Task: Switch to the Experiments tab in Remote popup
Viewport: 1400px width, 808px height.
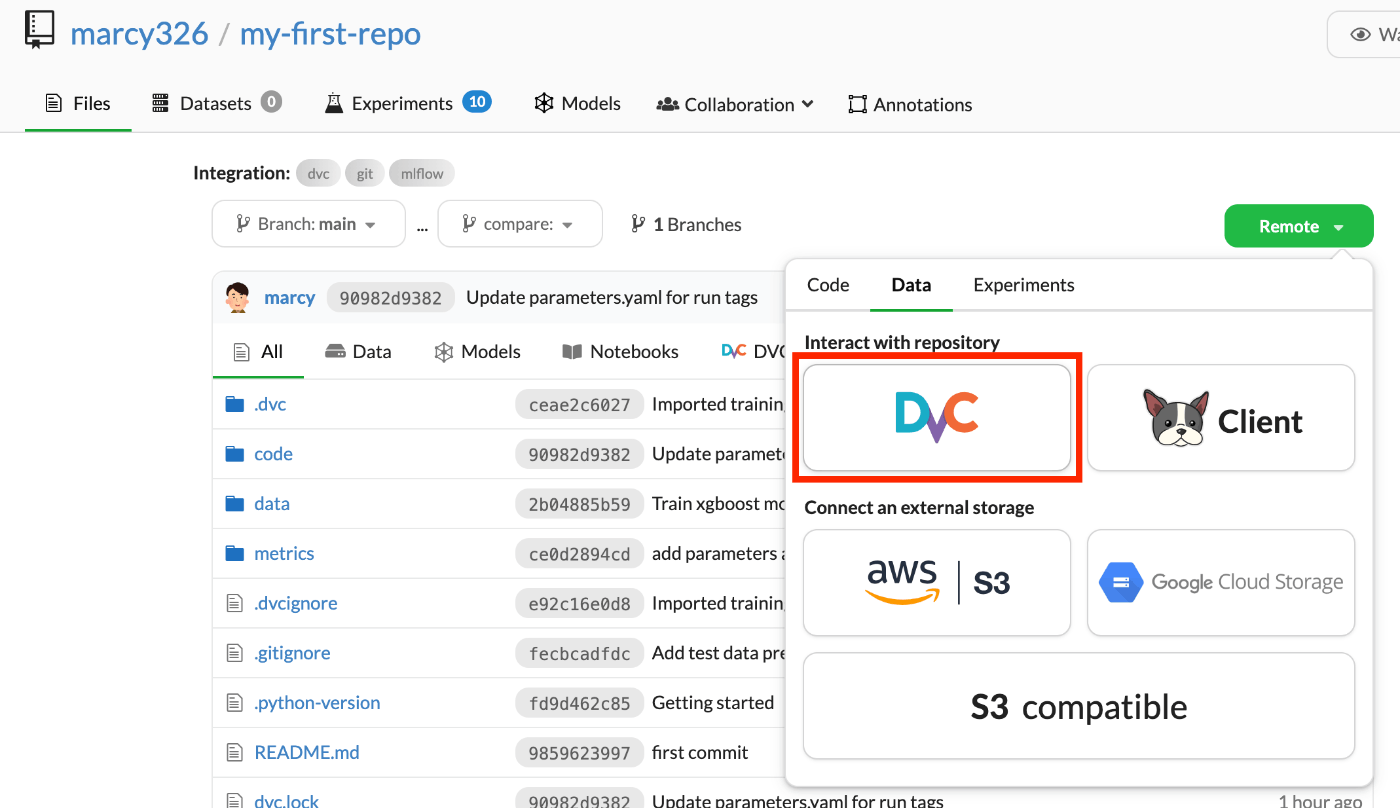Action: coord(1024,285)
